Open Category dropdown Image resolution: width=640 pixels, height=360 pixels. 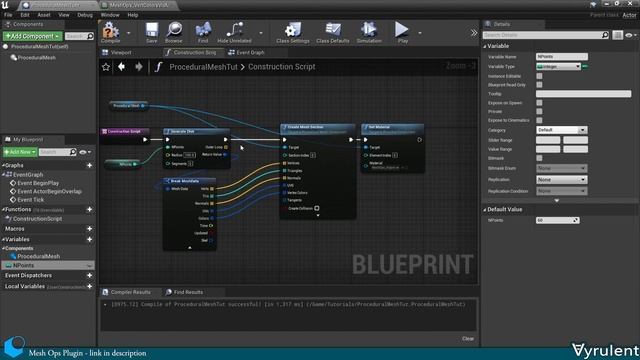click(562, 130)
